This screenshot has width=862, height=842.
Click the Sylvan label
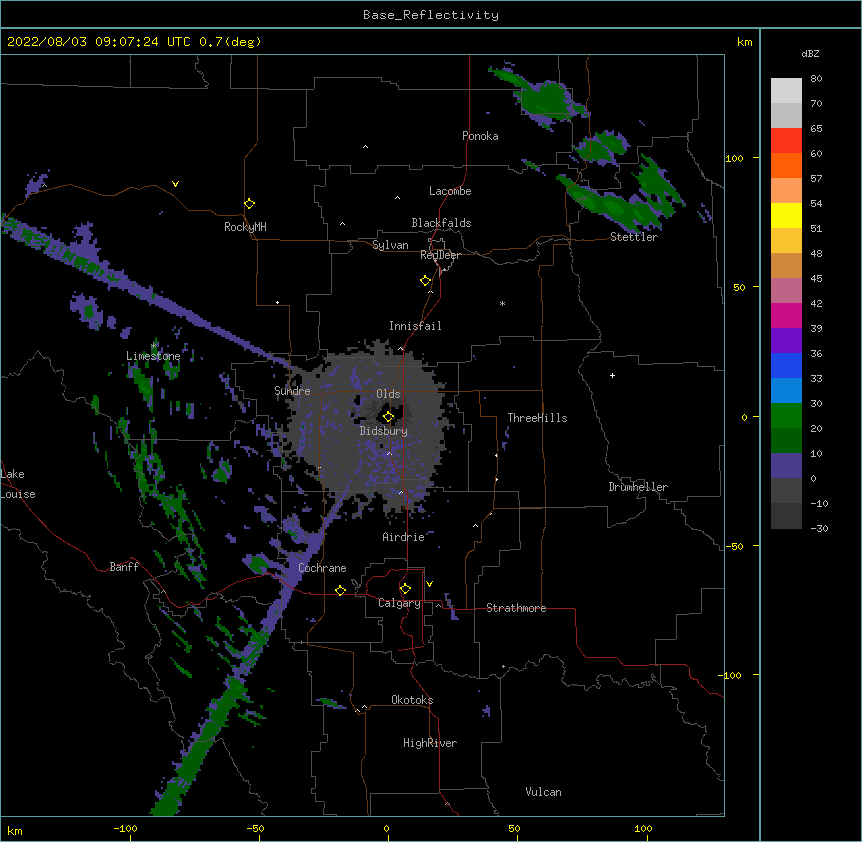(390, 245)
